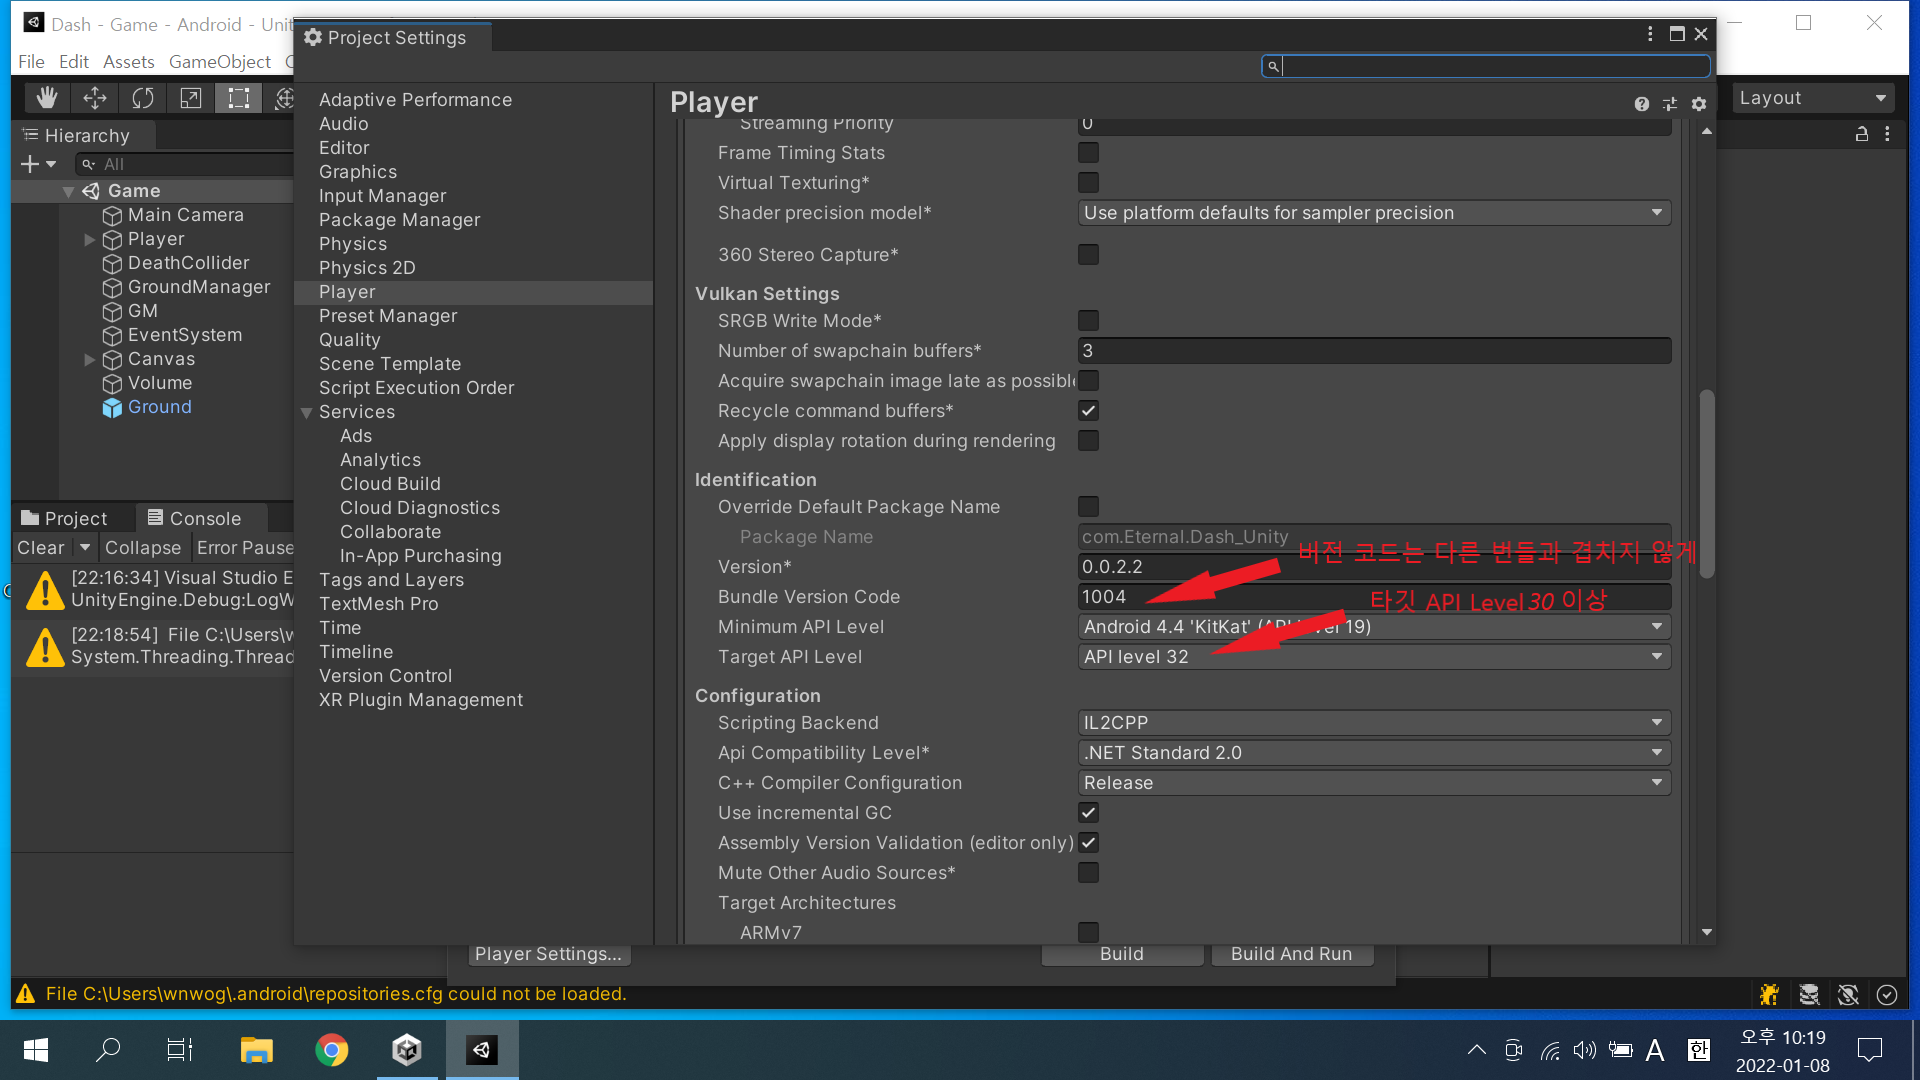Toggle Assembly Version Validation checkbox
This screenshot has height=1080, width=1920.
(x=1087, y=841)
